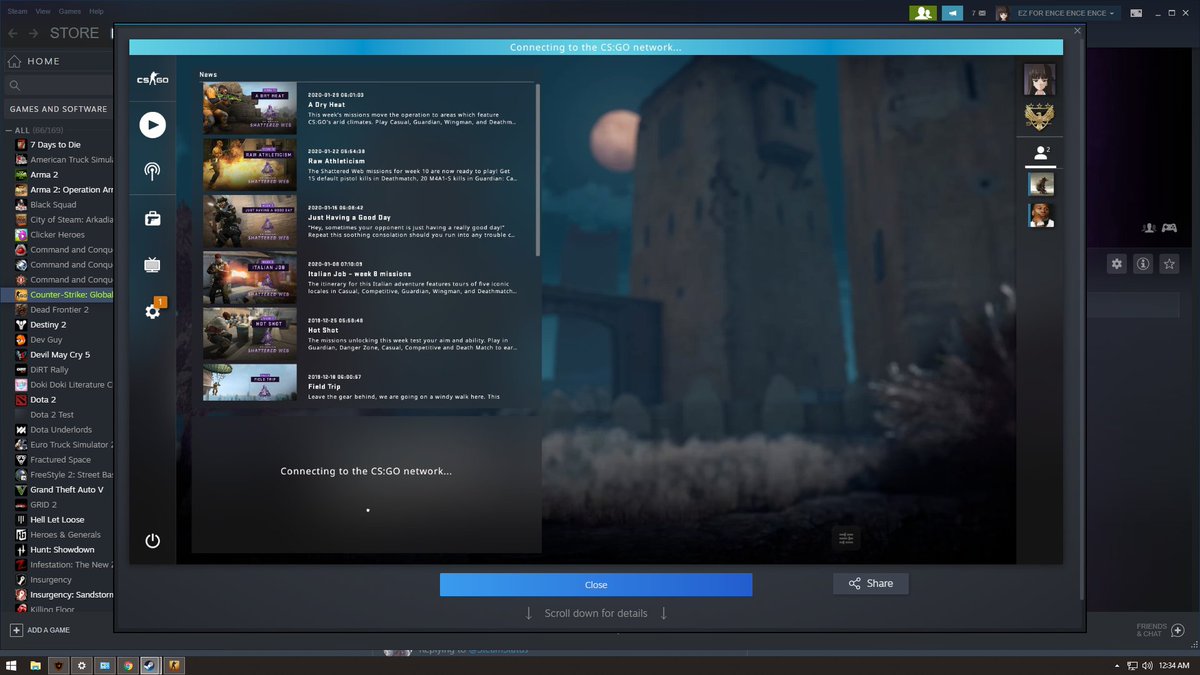Click game page controller icon
The height and width of the screenshot is (675, 1200).
pyautogui.click(x=1169, y=228)
